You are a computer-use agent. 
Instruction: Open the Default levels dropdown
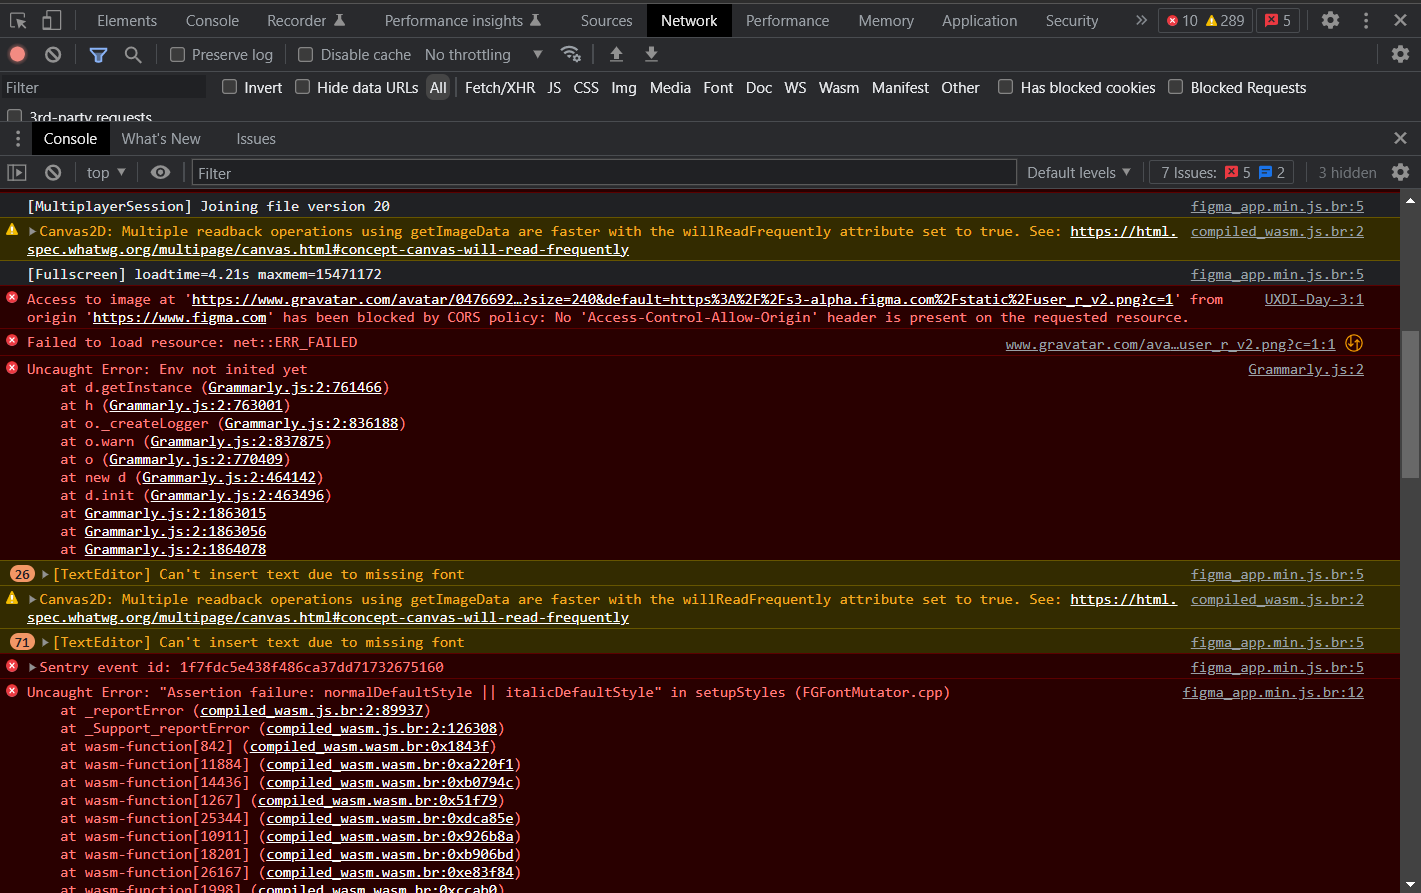(x=1079, y=172)
